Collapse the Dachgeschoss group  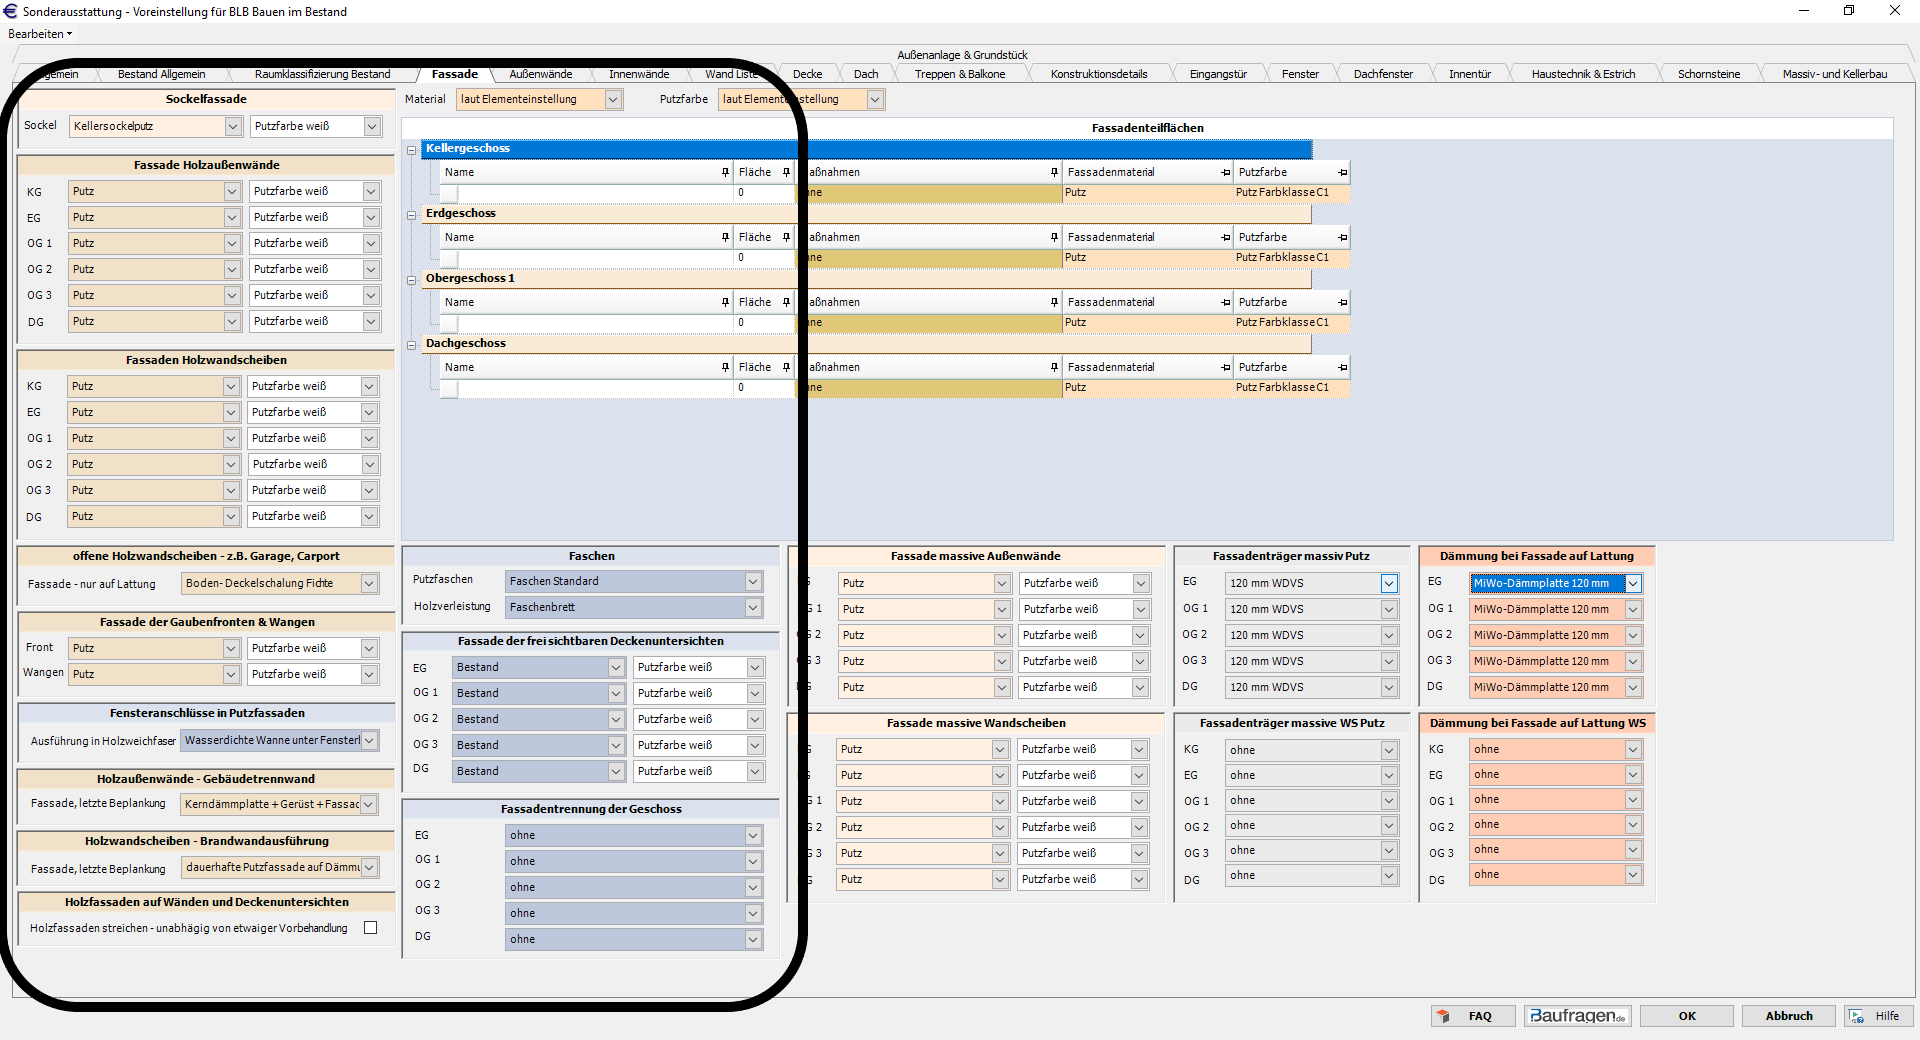click(411, 345)
